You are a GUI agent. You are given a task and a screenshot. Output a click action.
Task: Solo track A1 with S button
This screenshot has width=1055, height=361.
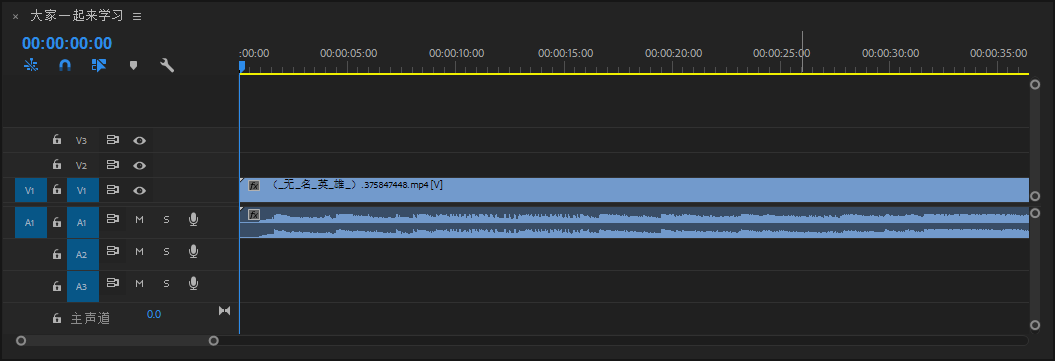pos(166,219)
